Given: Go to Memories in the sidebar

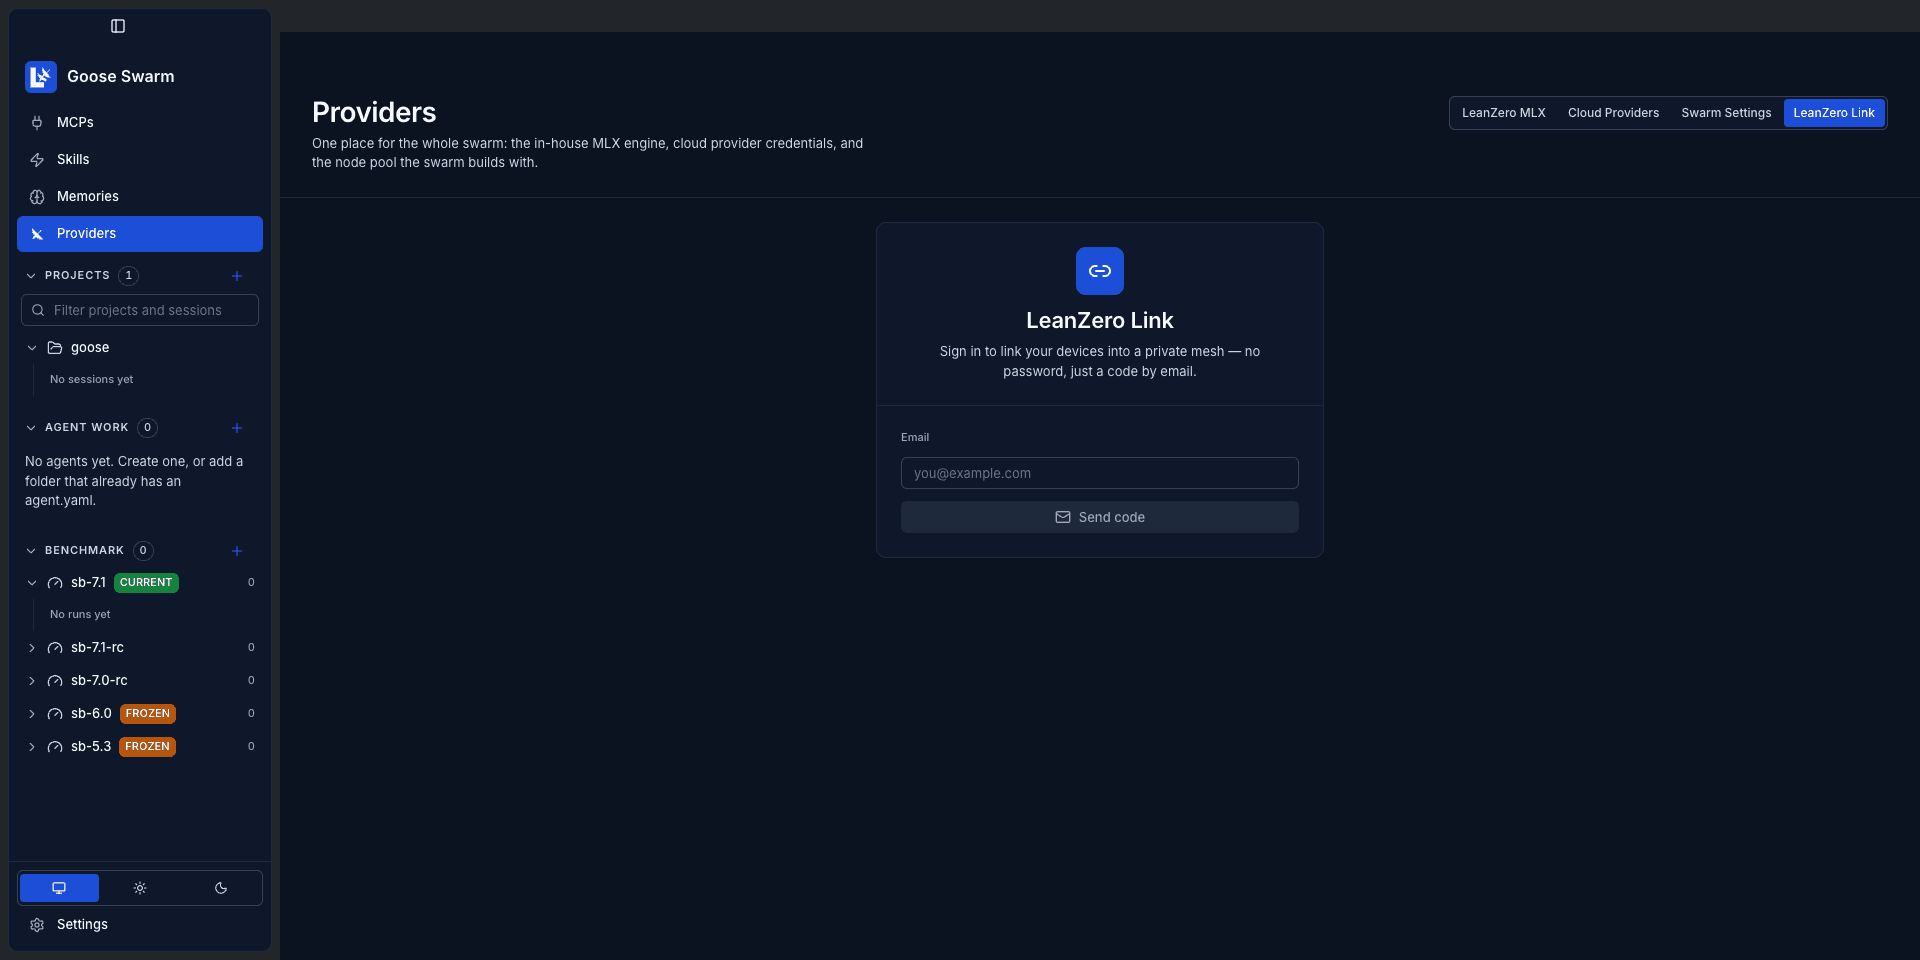Looking at the screenshot, I should (140, 197).
